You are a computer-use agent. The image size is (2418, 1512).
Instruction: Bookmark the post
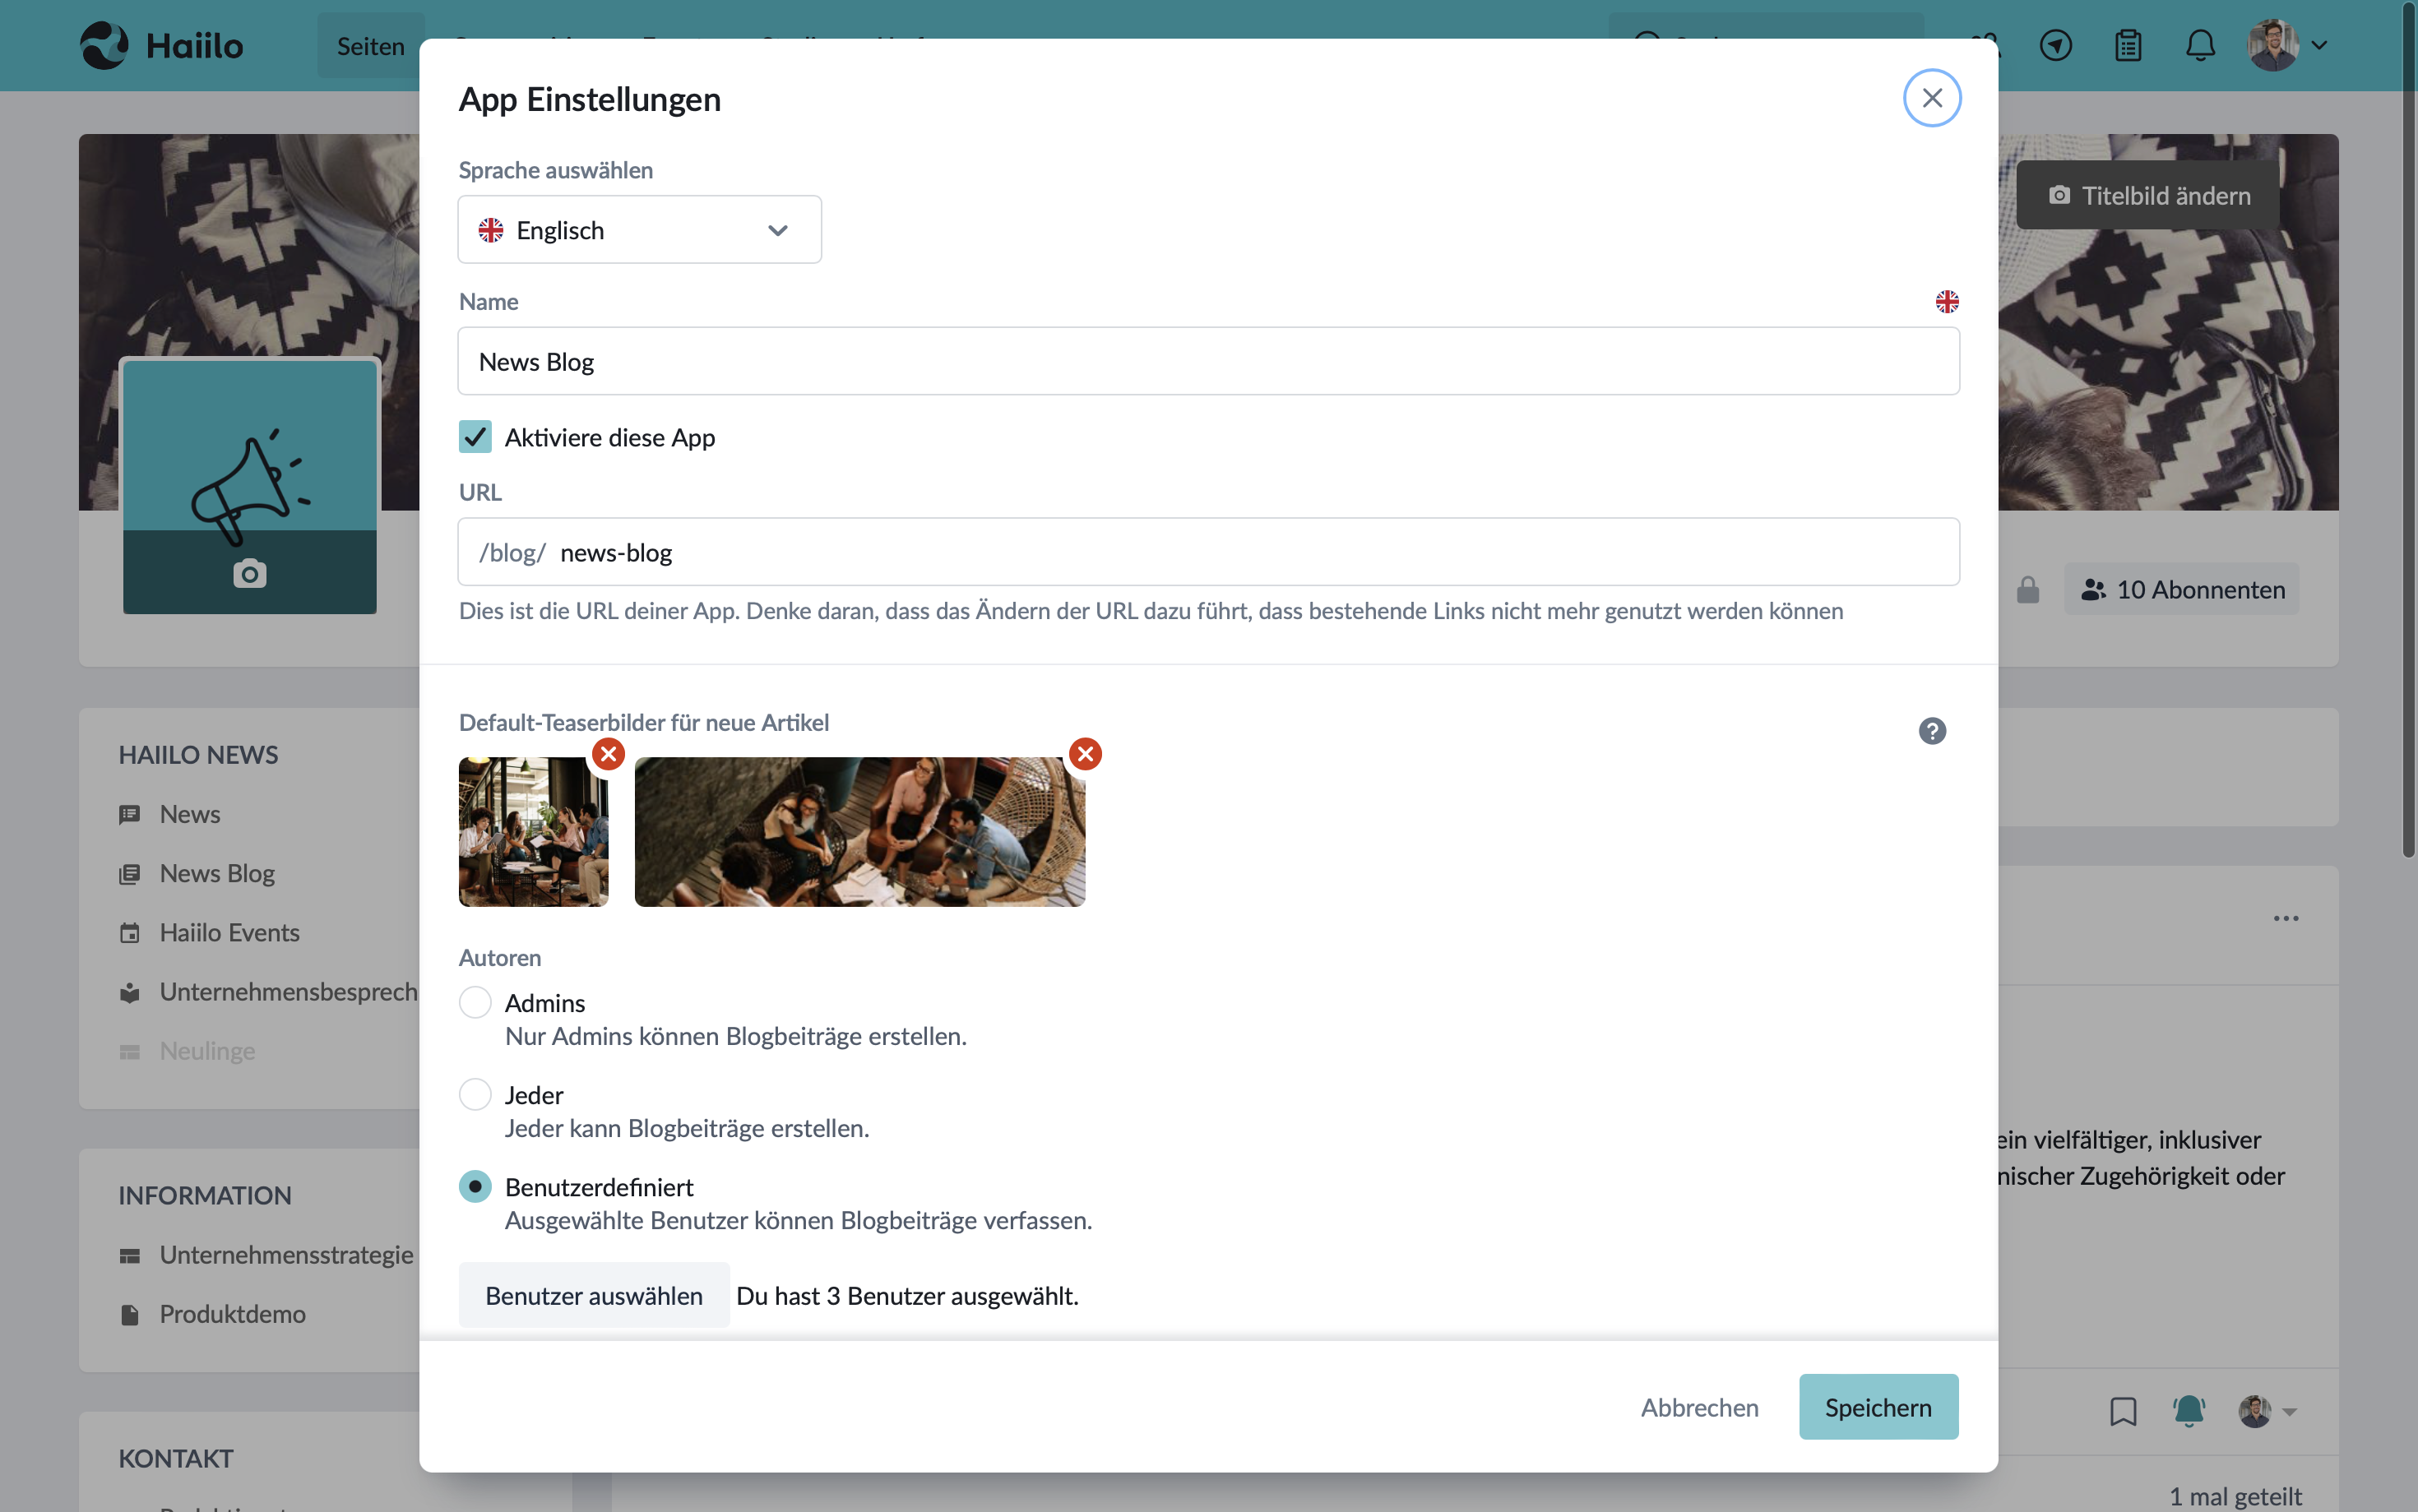(2122, 1411)
